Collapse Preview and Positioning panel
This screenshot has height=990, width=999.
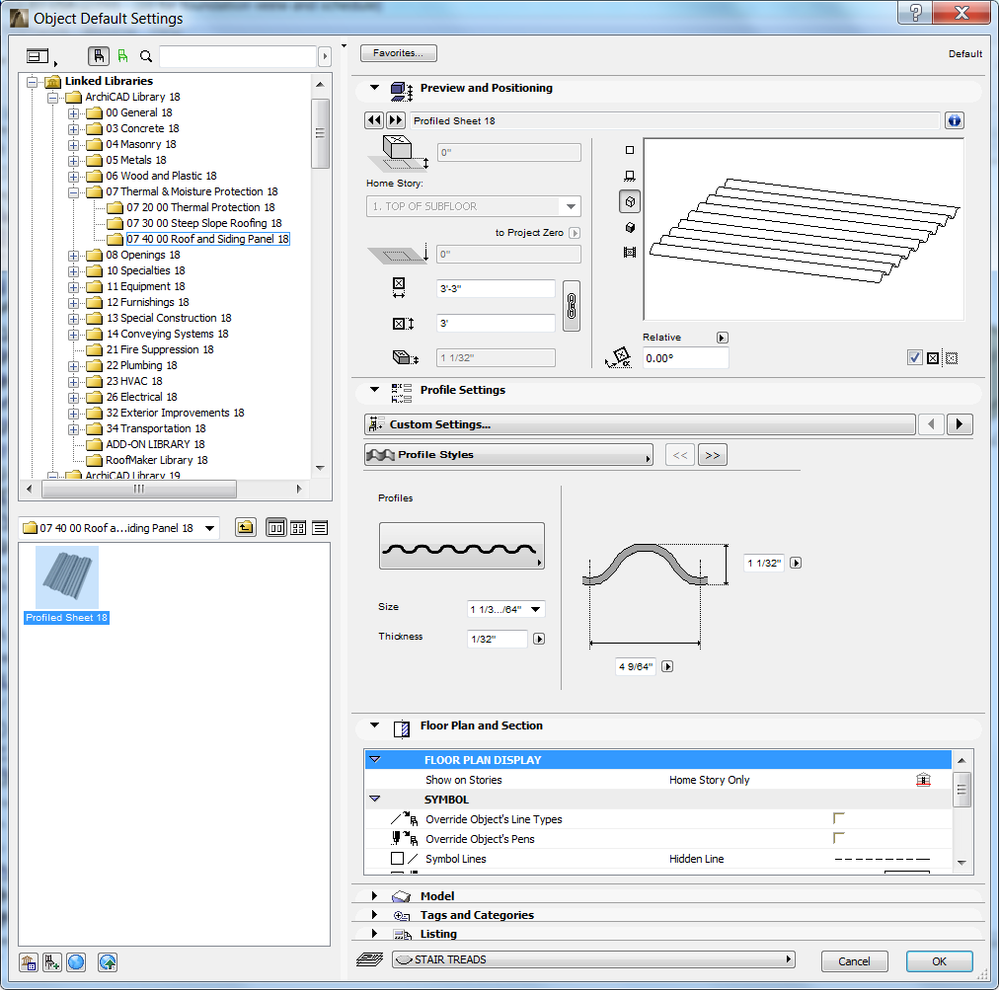375,88
